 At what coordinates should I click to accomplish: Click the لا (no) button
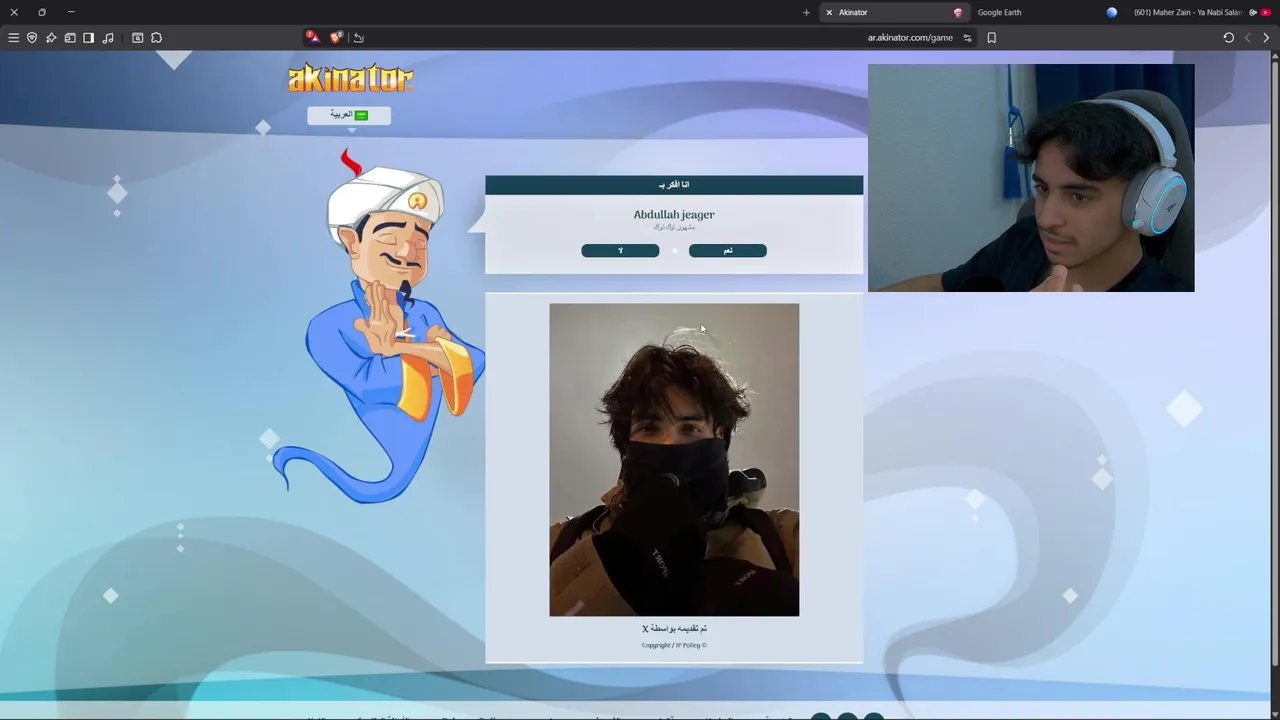click(620, 251)
